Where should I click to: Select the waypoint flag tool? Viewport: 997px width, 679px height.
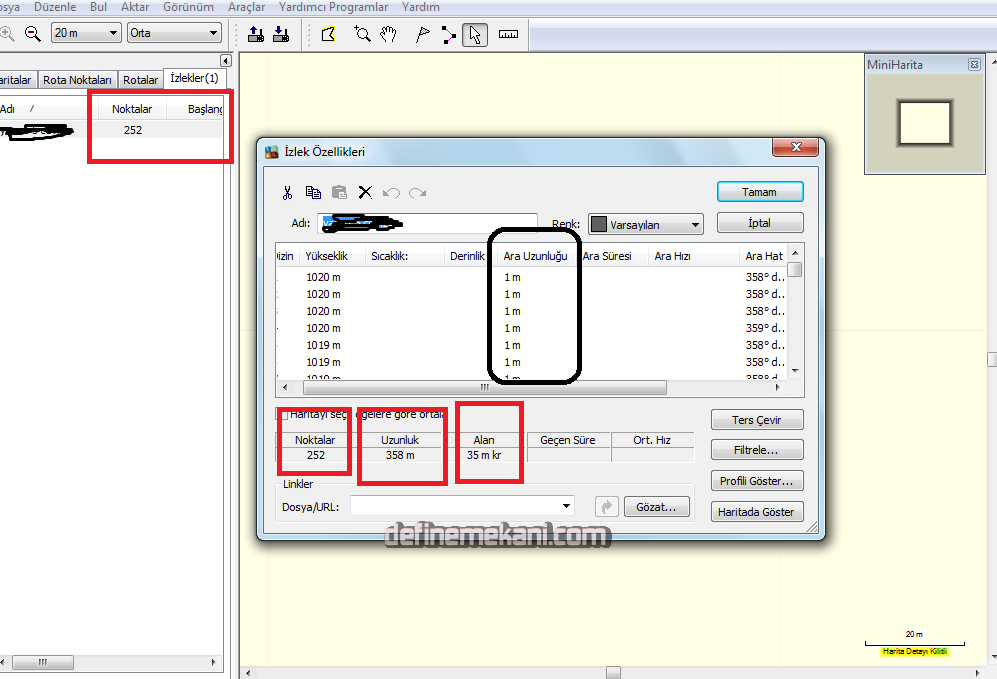422,34
